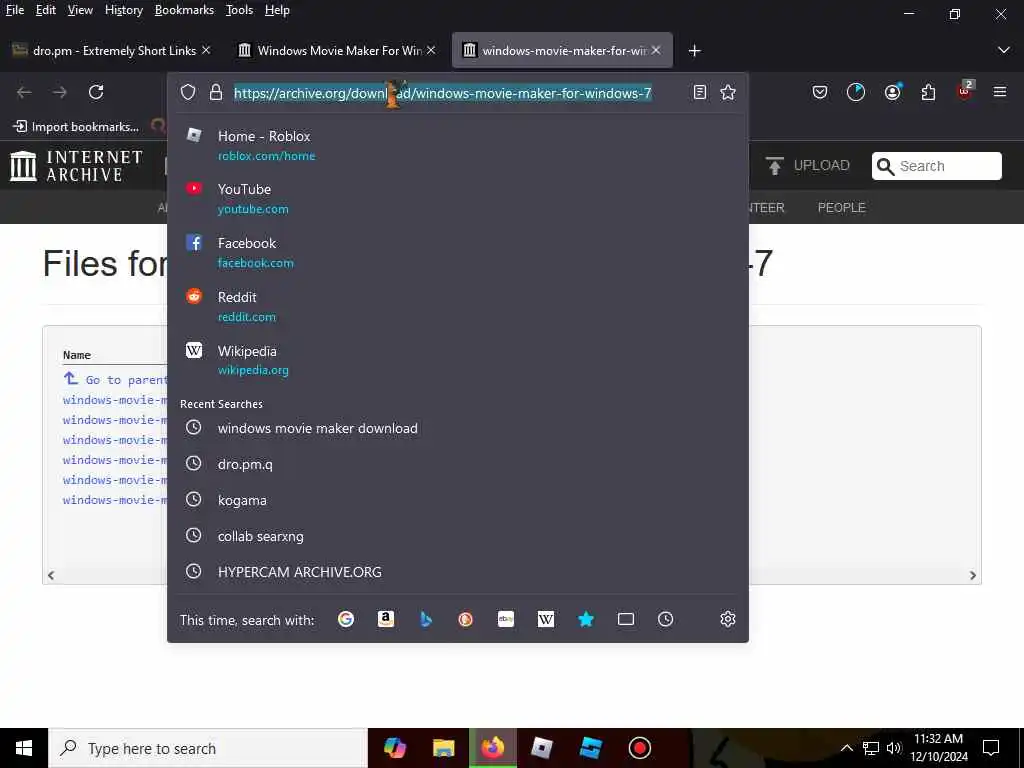Go back one page
Image resolution: width=1024 pixels, height=768 pixels.
(24, 92)
